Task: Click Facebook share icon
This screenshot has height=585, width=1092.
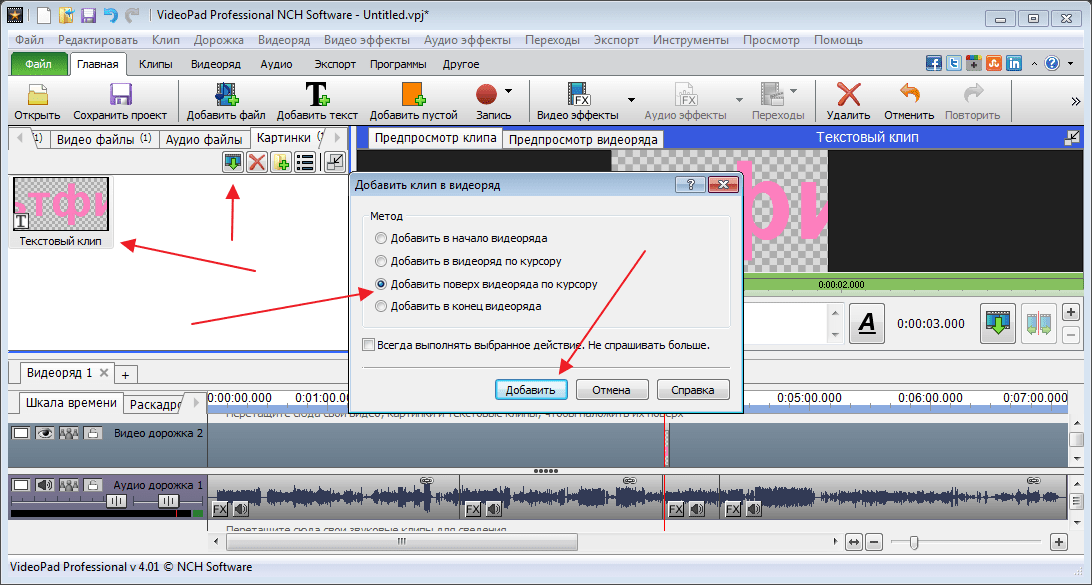Action: point(934,63)
